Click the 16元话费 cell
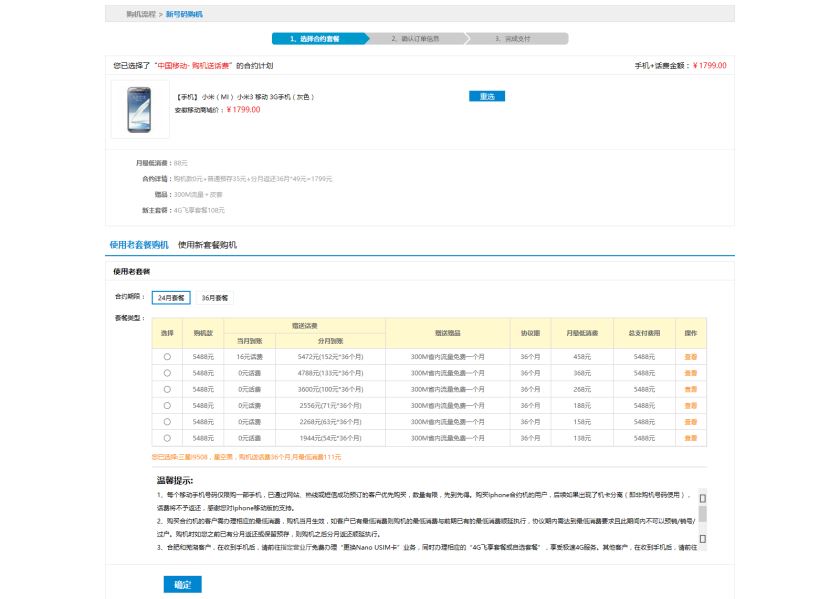Viewport: 840px width, 599px height. pyautogui.click(x=250, y=357)
